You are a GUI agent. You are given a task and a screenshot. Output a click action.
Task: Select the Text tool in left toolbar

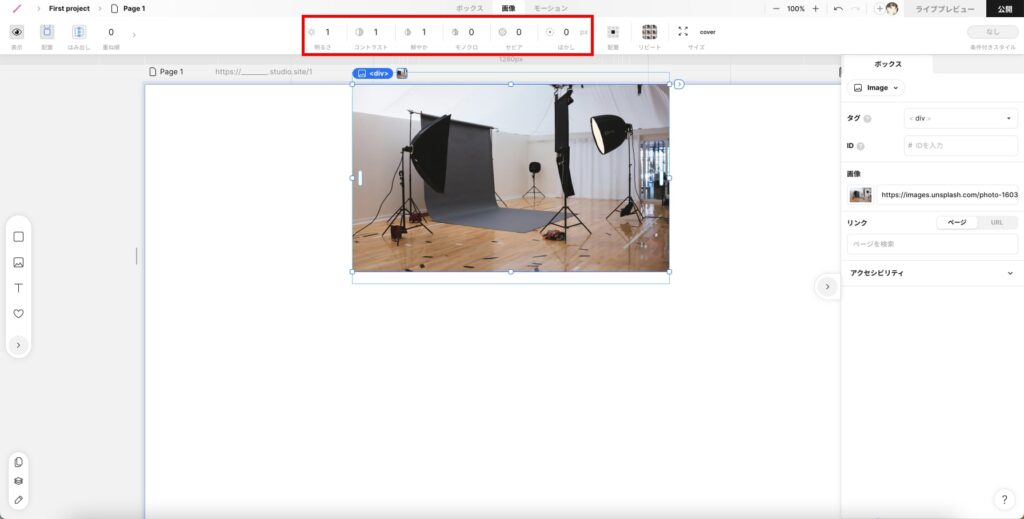tap(18, 288)
